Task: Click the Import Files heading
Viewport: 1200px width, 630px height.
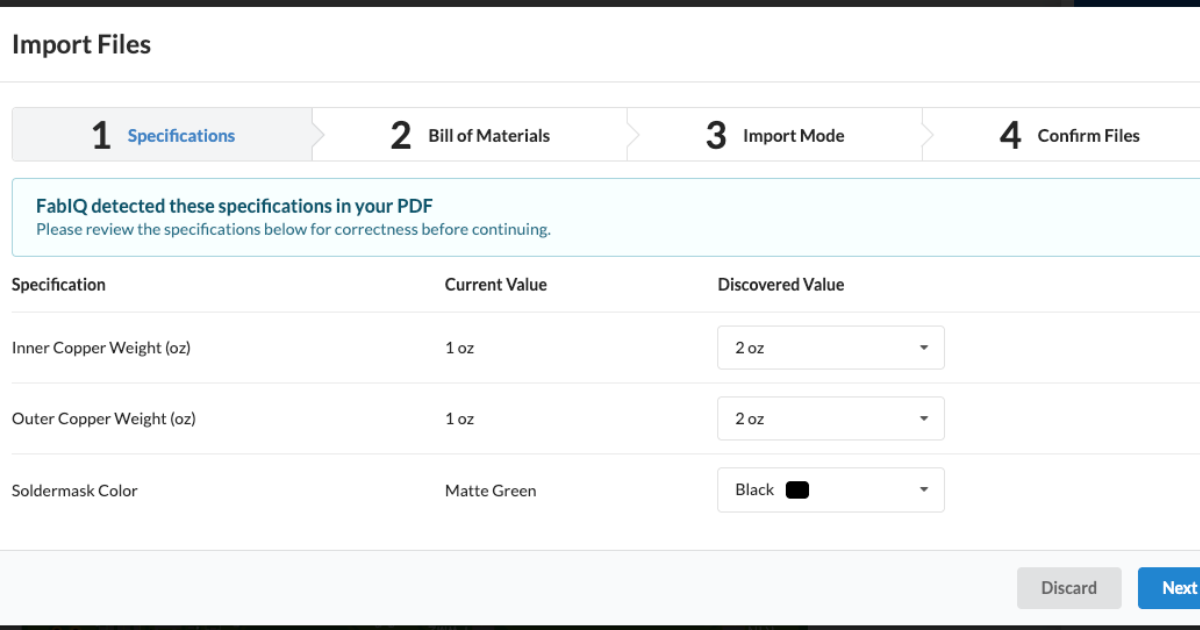Action: click(81, 44)
